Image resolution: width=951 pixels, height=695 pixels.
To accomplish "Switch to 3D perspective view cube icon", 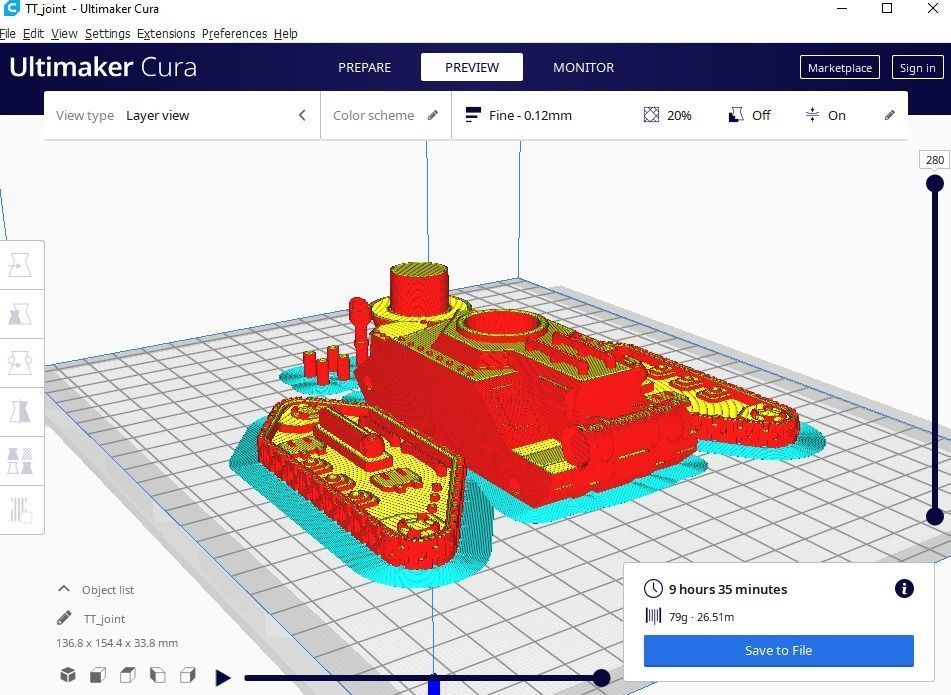I will 68,675.
